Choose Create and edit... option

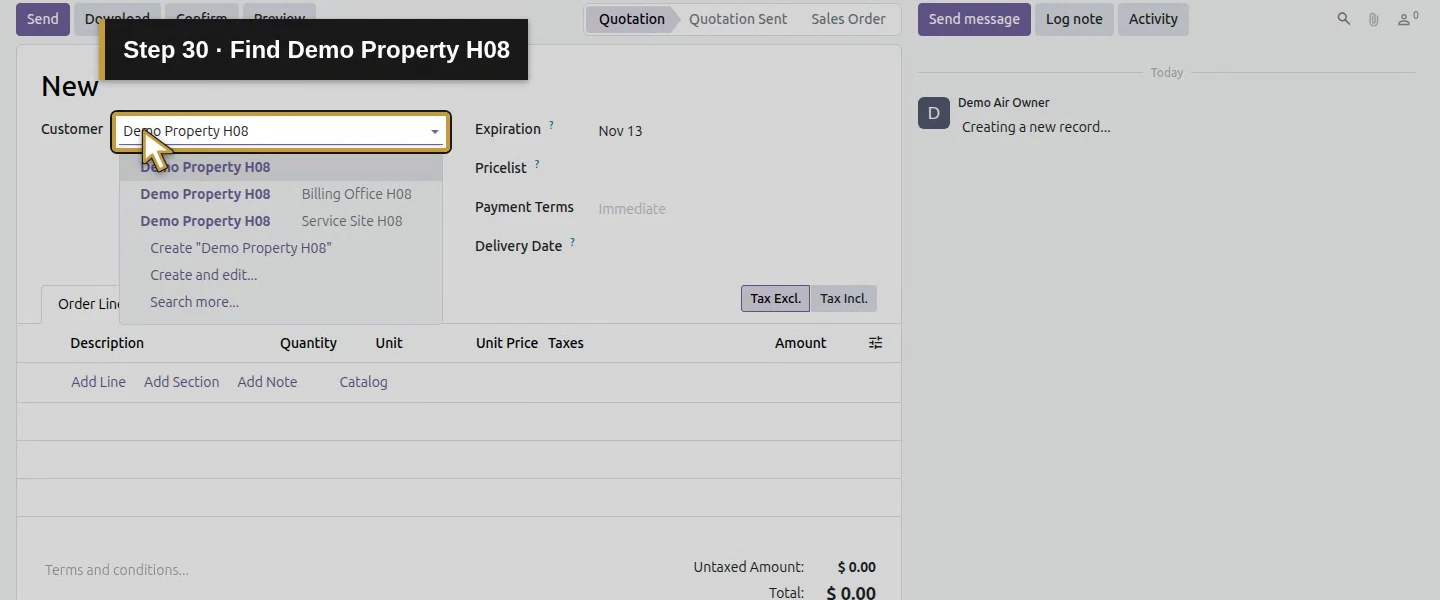click(x=280, y=275)
